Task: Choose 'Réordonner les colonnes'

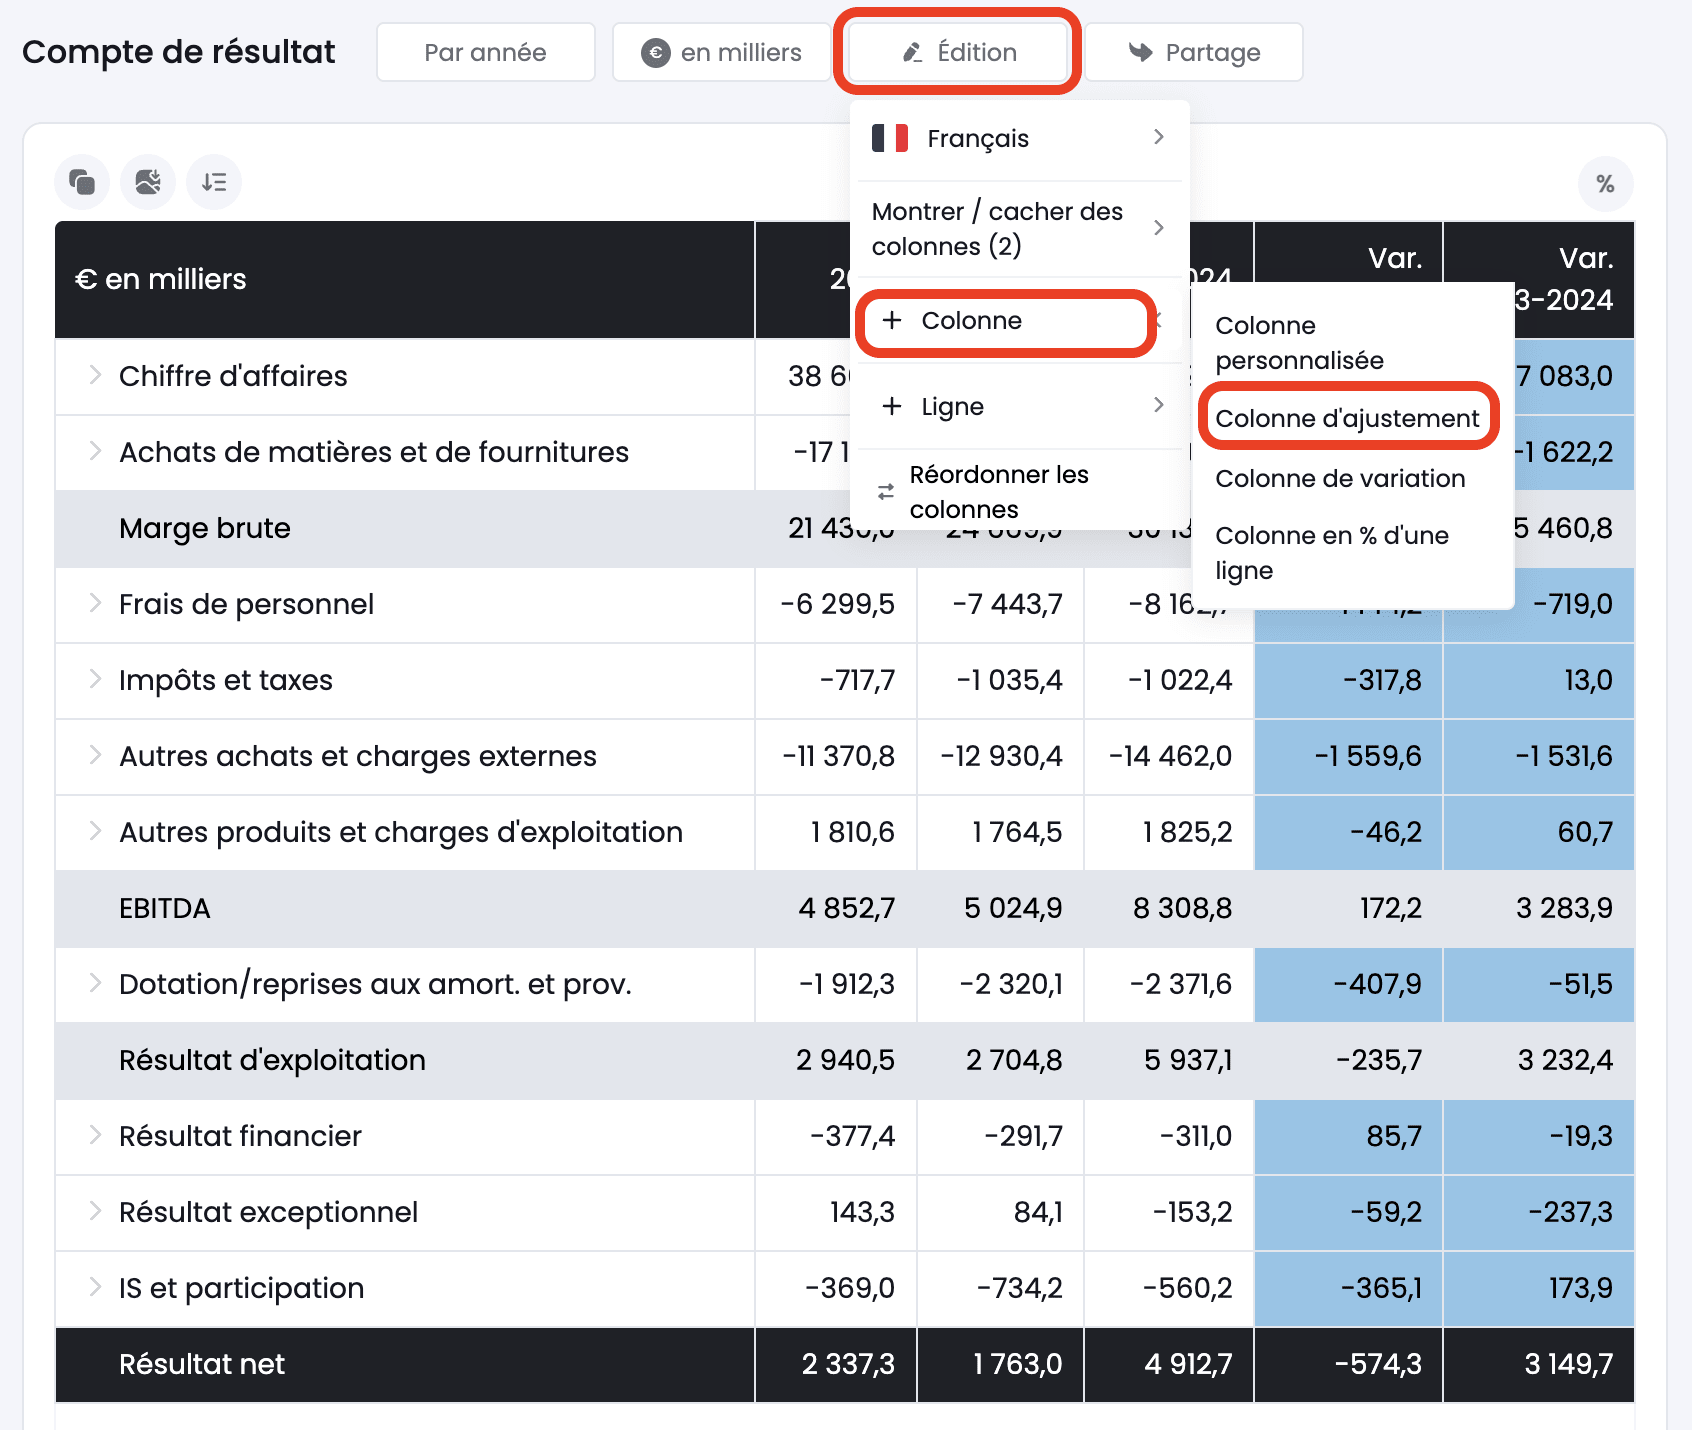Action: [1020, 491]
